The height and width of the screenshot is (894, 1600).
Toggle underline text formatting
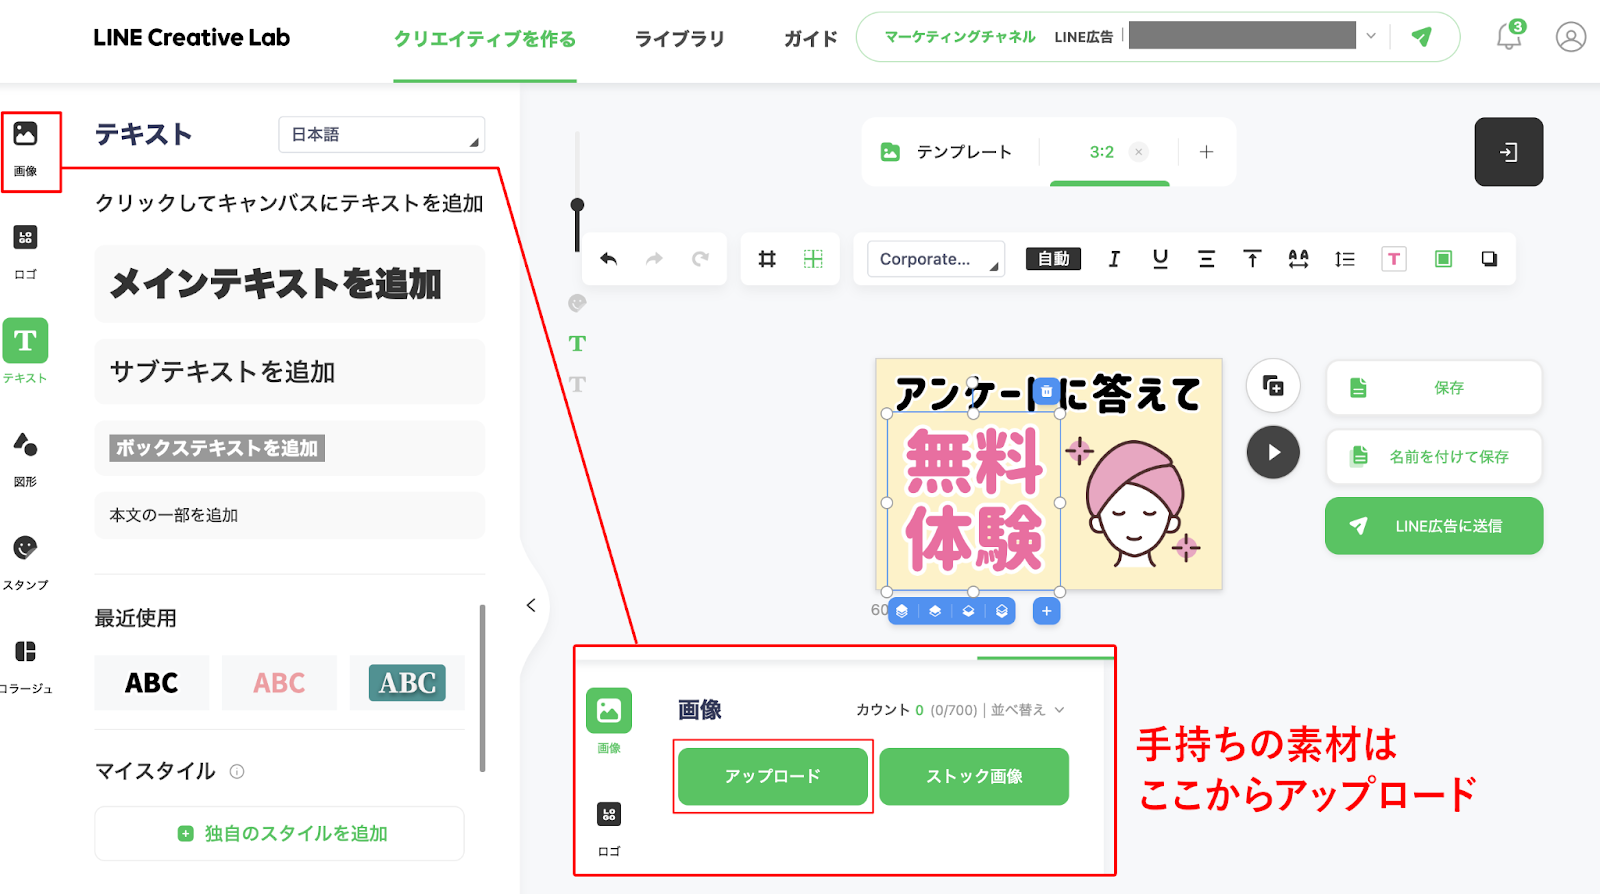coord(1160,259)
